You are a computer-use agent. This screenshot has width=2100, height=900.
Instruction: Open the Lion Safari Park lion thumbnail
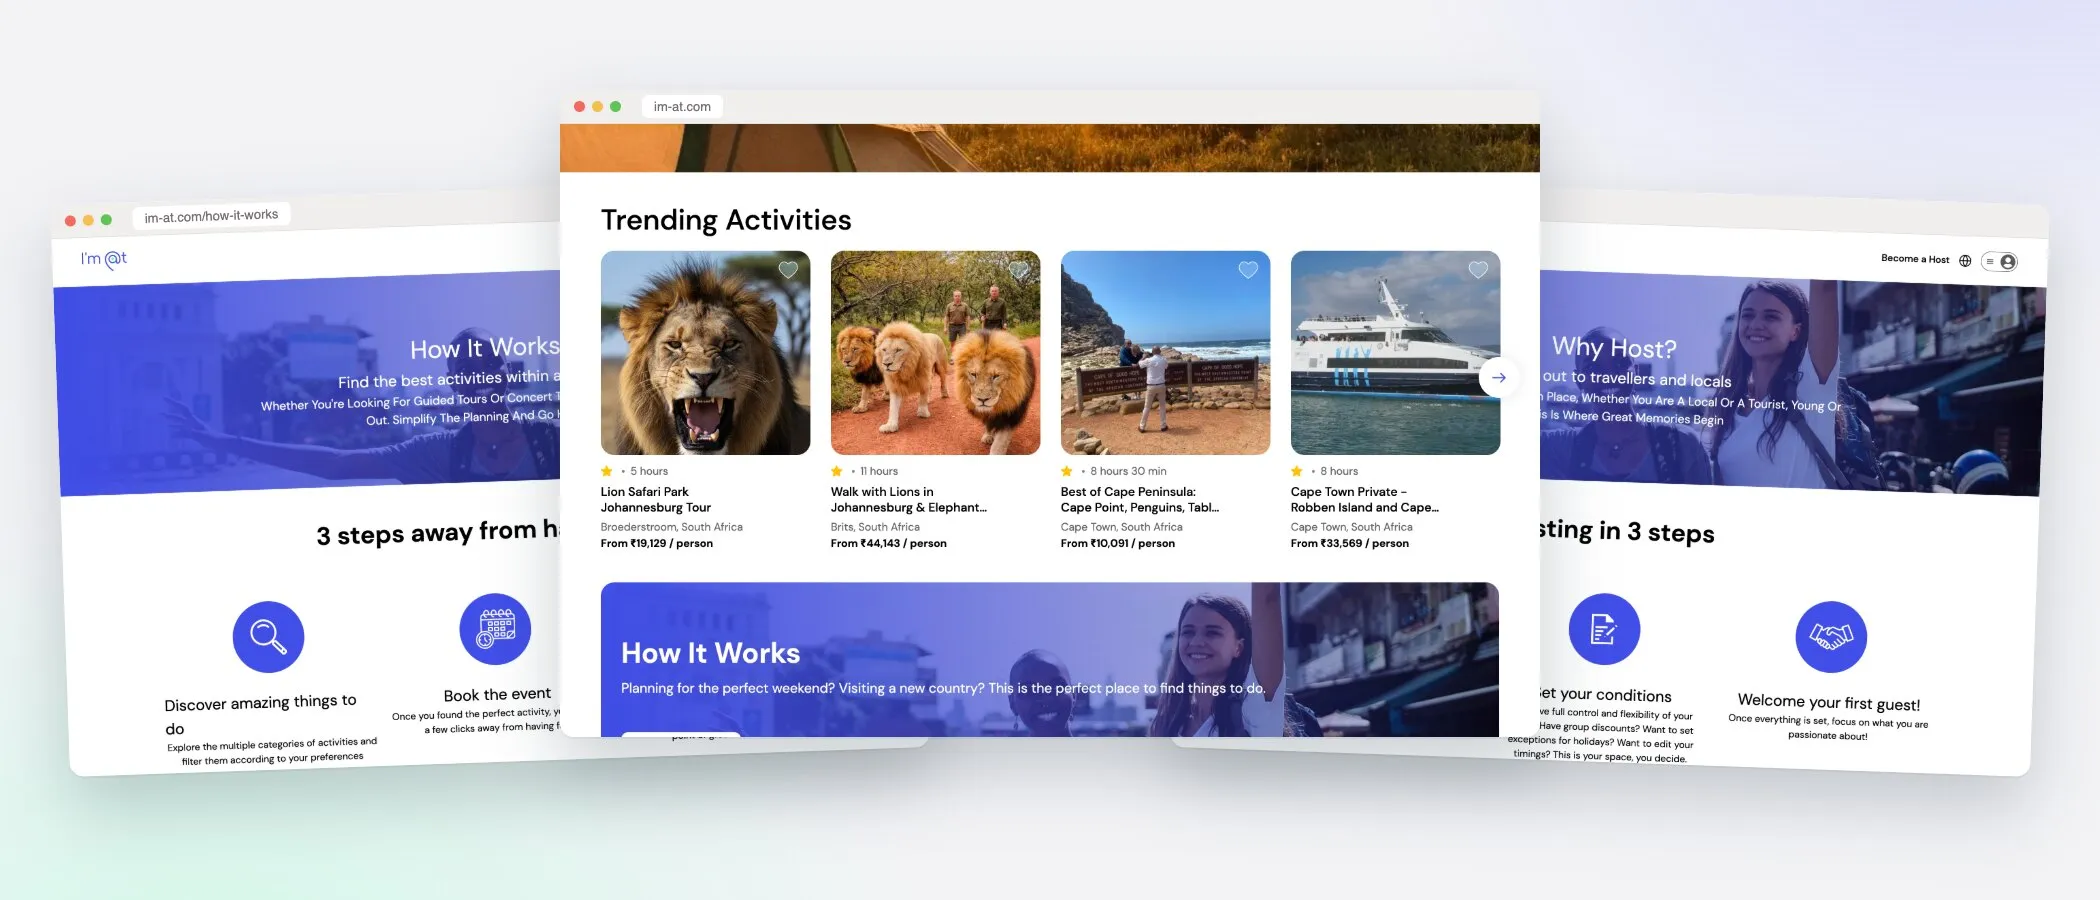[705, 353]
